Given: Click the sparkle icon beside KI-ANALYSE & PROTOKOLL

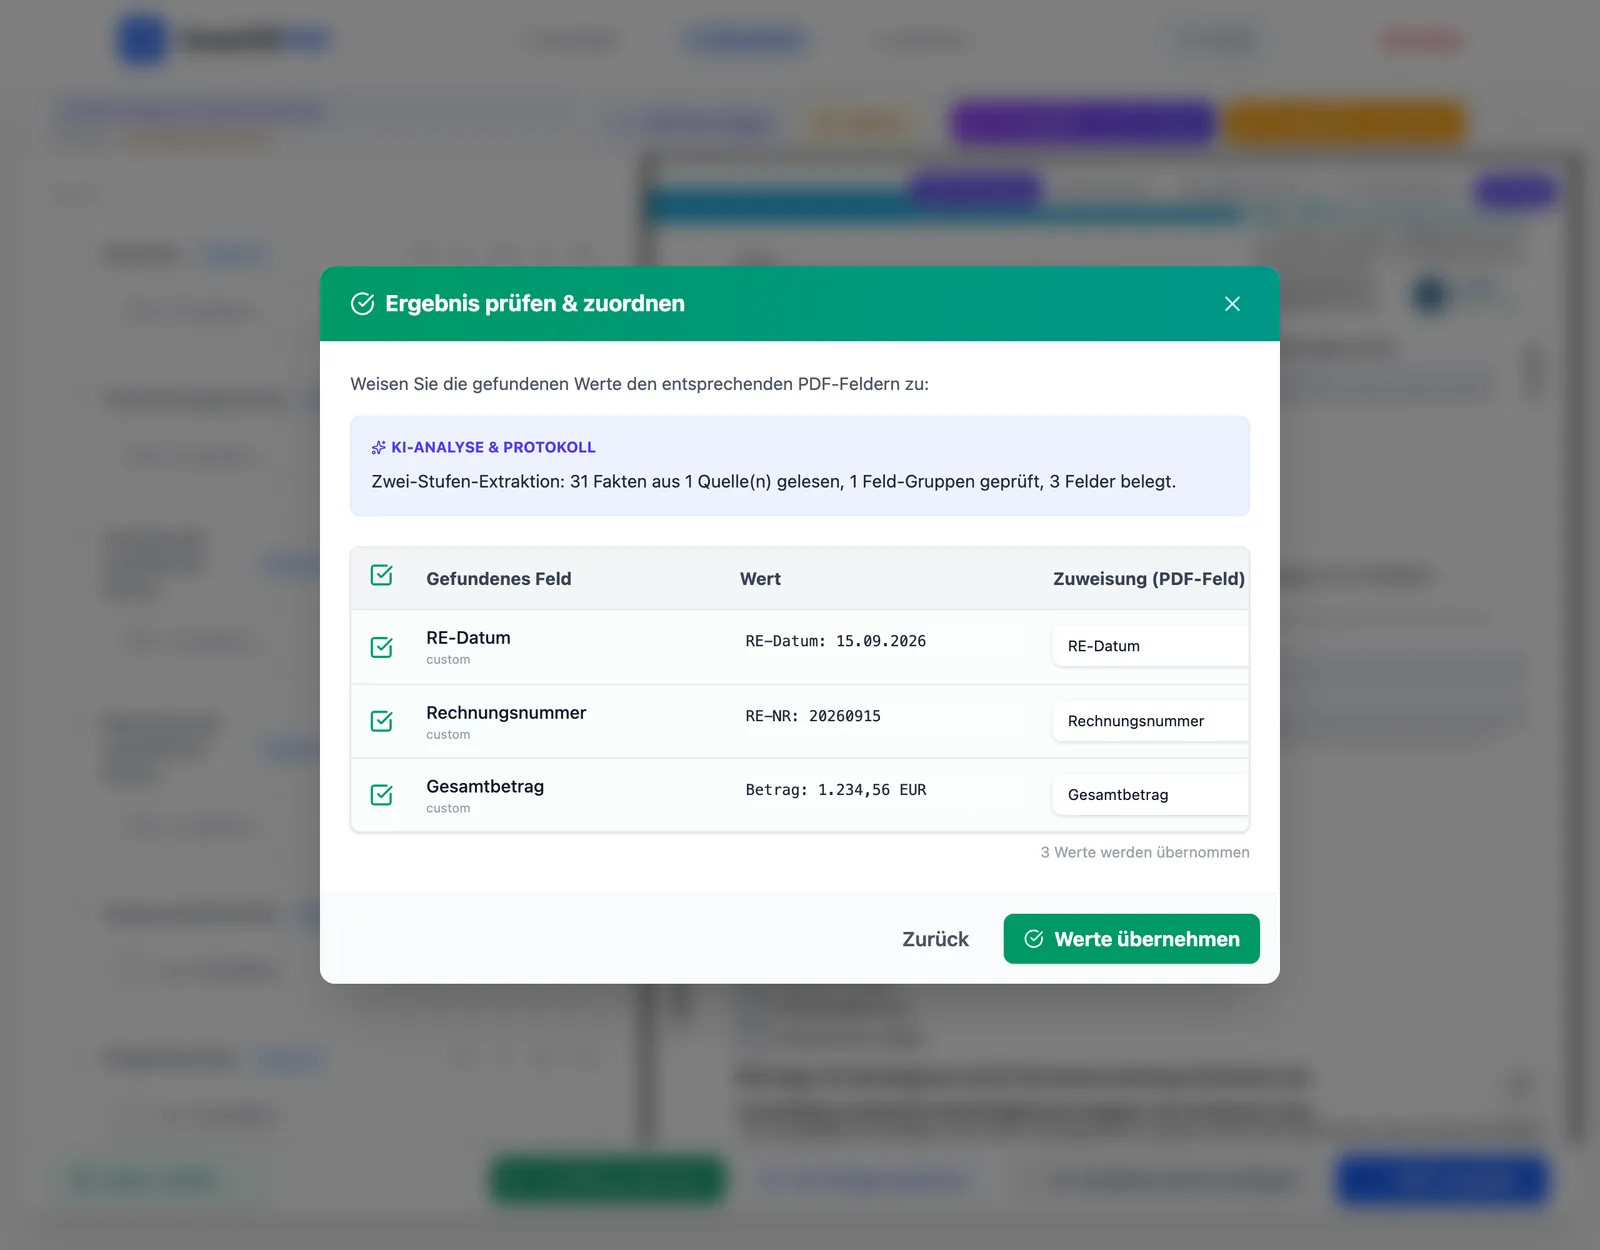Looking at the screenshot, I should [379, 447].
